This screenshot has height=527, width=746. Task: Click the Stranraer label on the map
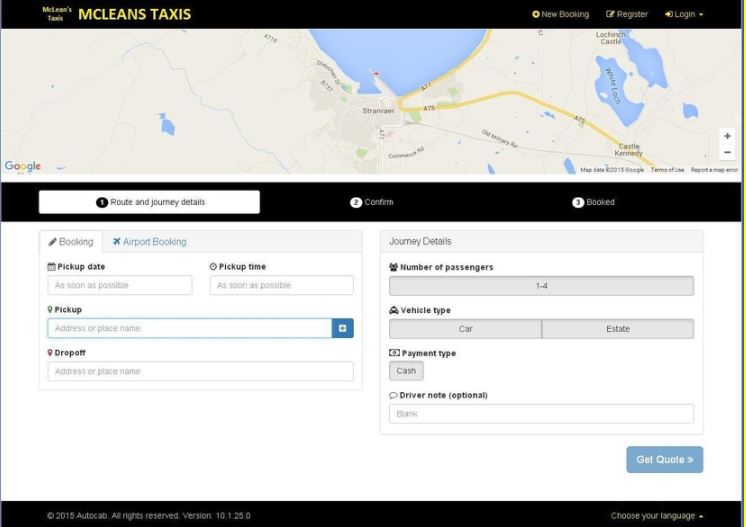378,110
